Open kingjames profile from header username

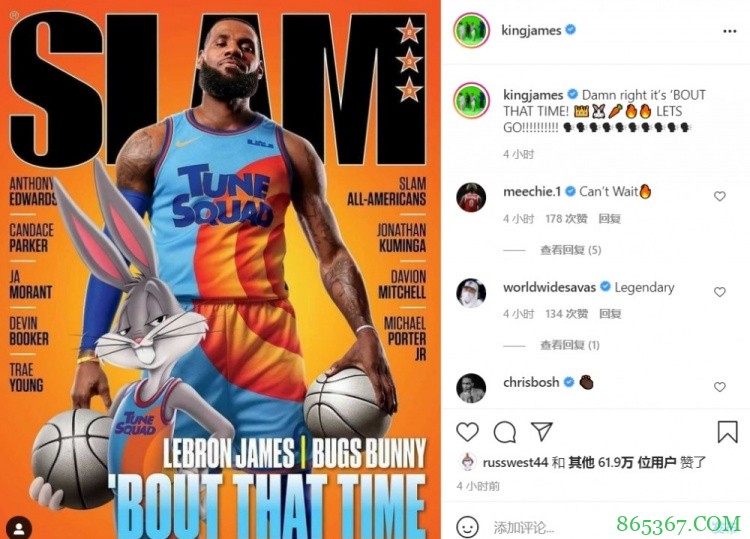click(x=531, y=30)
